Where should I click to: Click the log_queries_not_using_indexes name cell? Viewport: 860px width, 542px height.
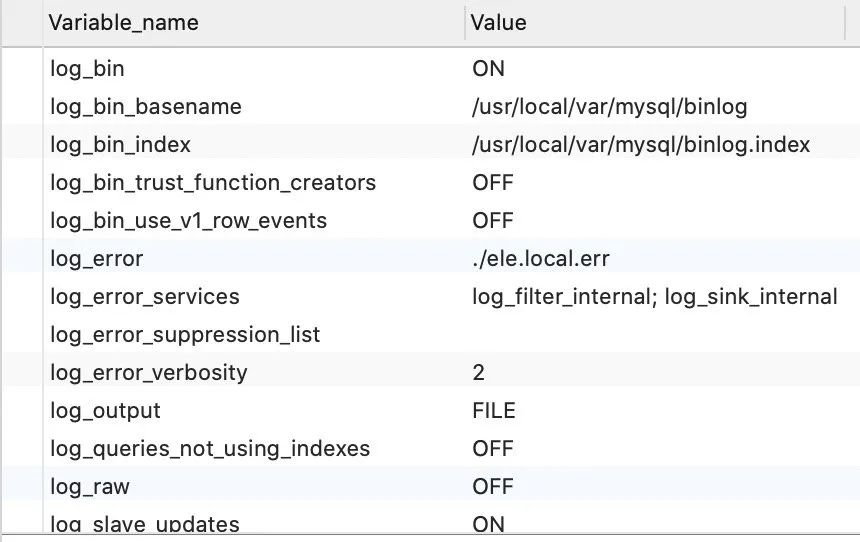210,449
